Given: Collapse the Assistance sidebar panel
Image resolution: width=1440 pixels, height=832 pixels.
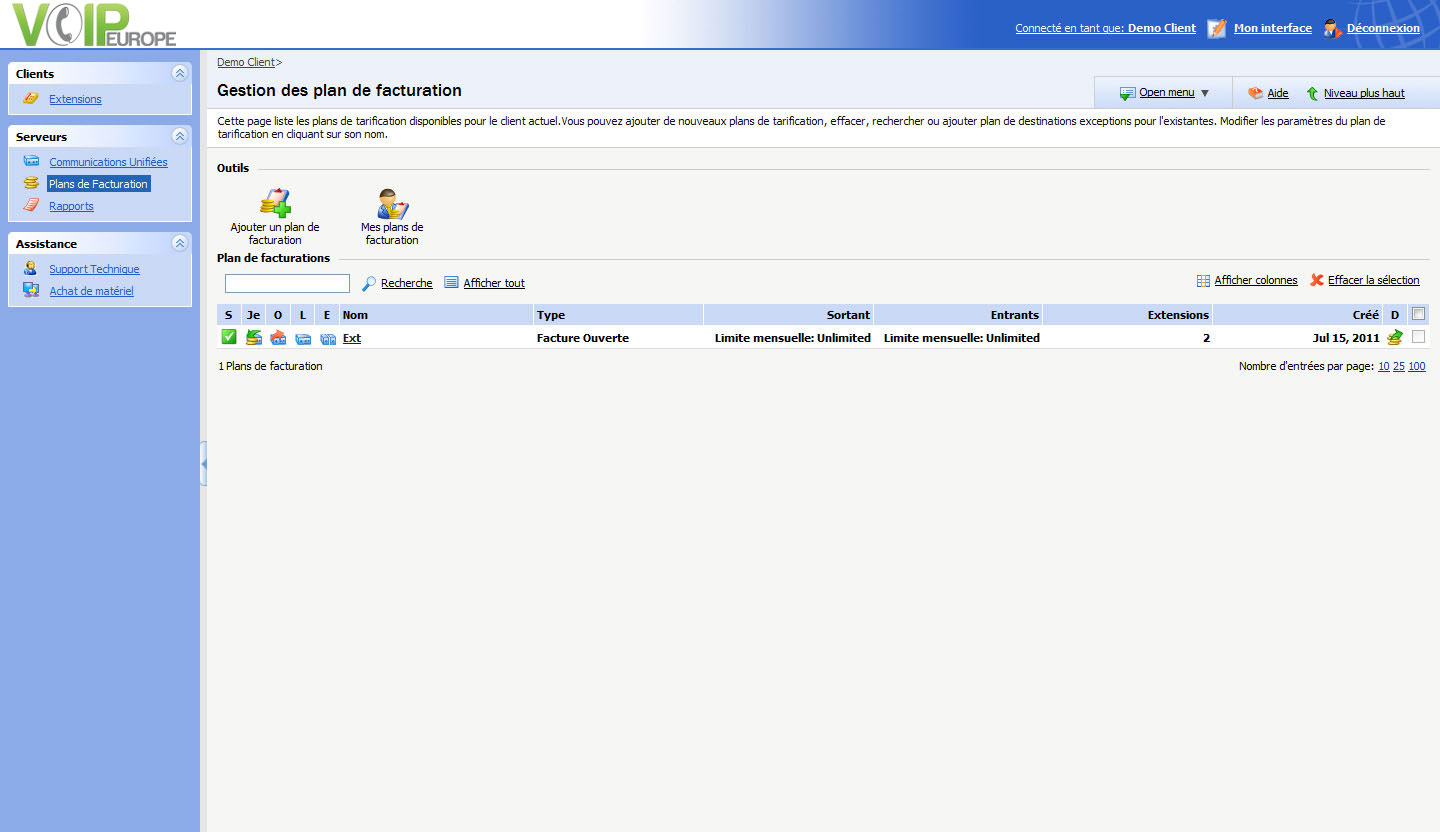Looking at the screenshot, I should [x=179, y=243].
